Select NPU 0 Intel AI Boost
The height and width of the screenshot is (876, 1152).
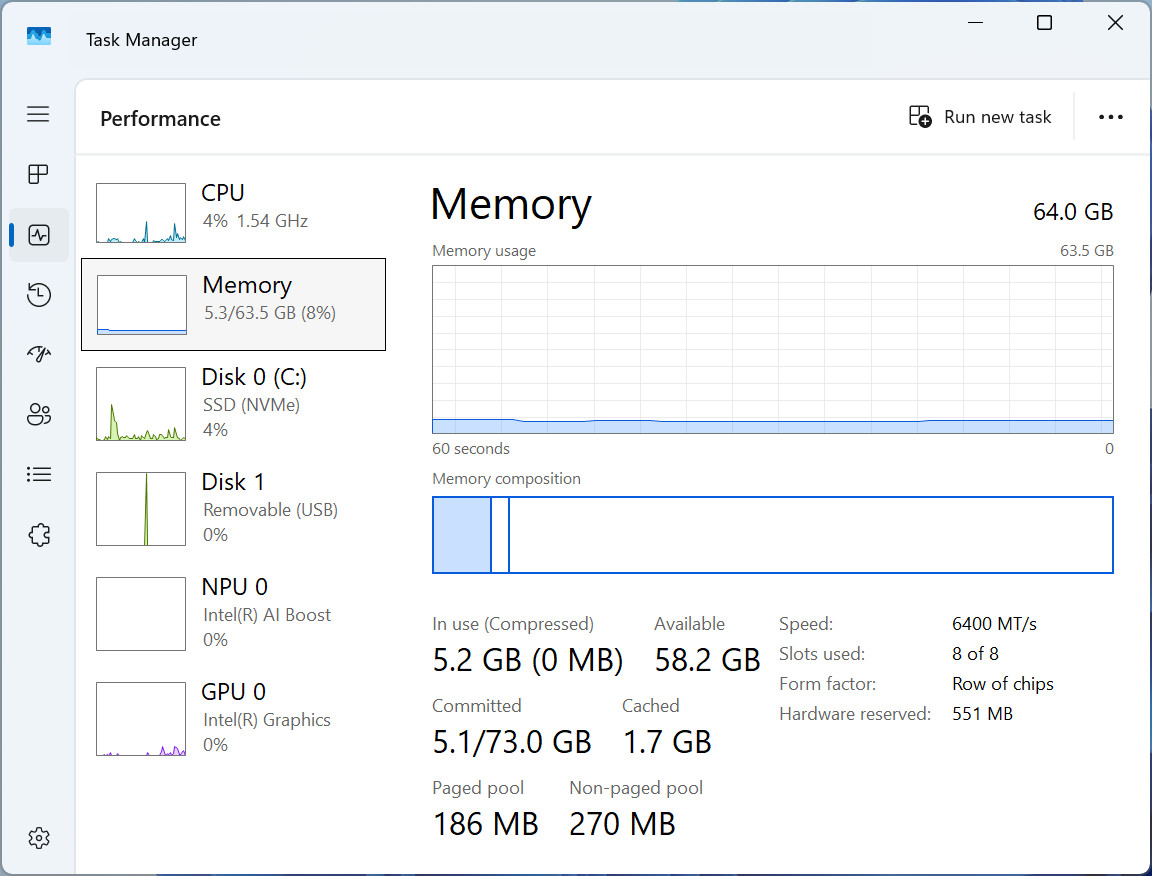(x=234, y=613)
